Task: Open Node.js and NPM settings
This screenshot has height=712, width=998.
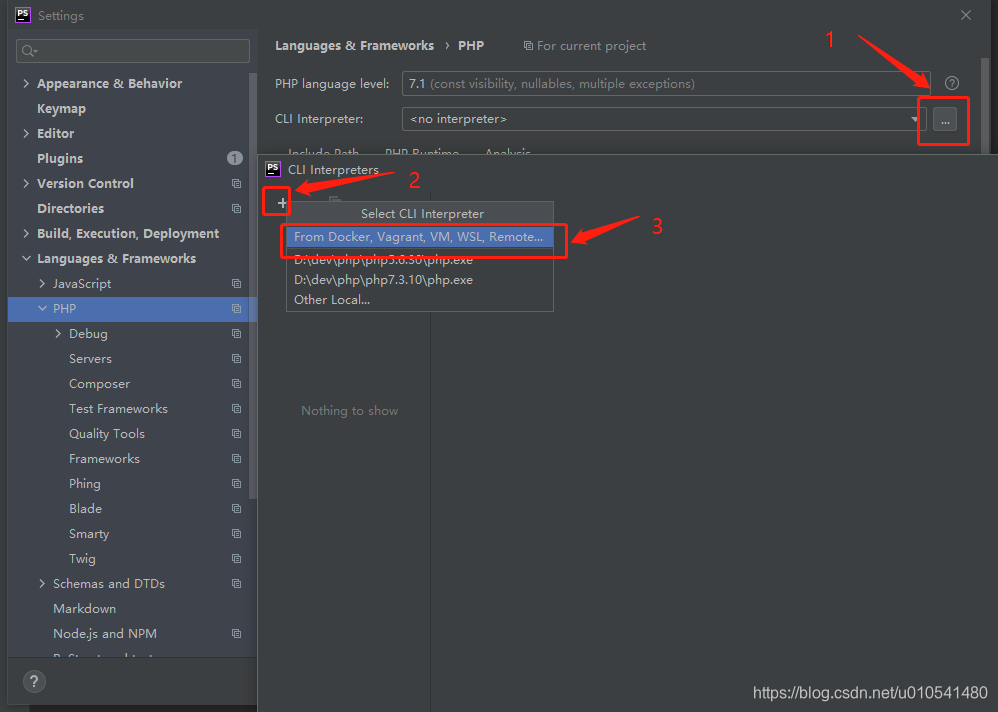Action: click(105, 634)
